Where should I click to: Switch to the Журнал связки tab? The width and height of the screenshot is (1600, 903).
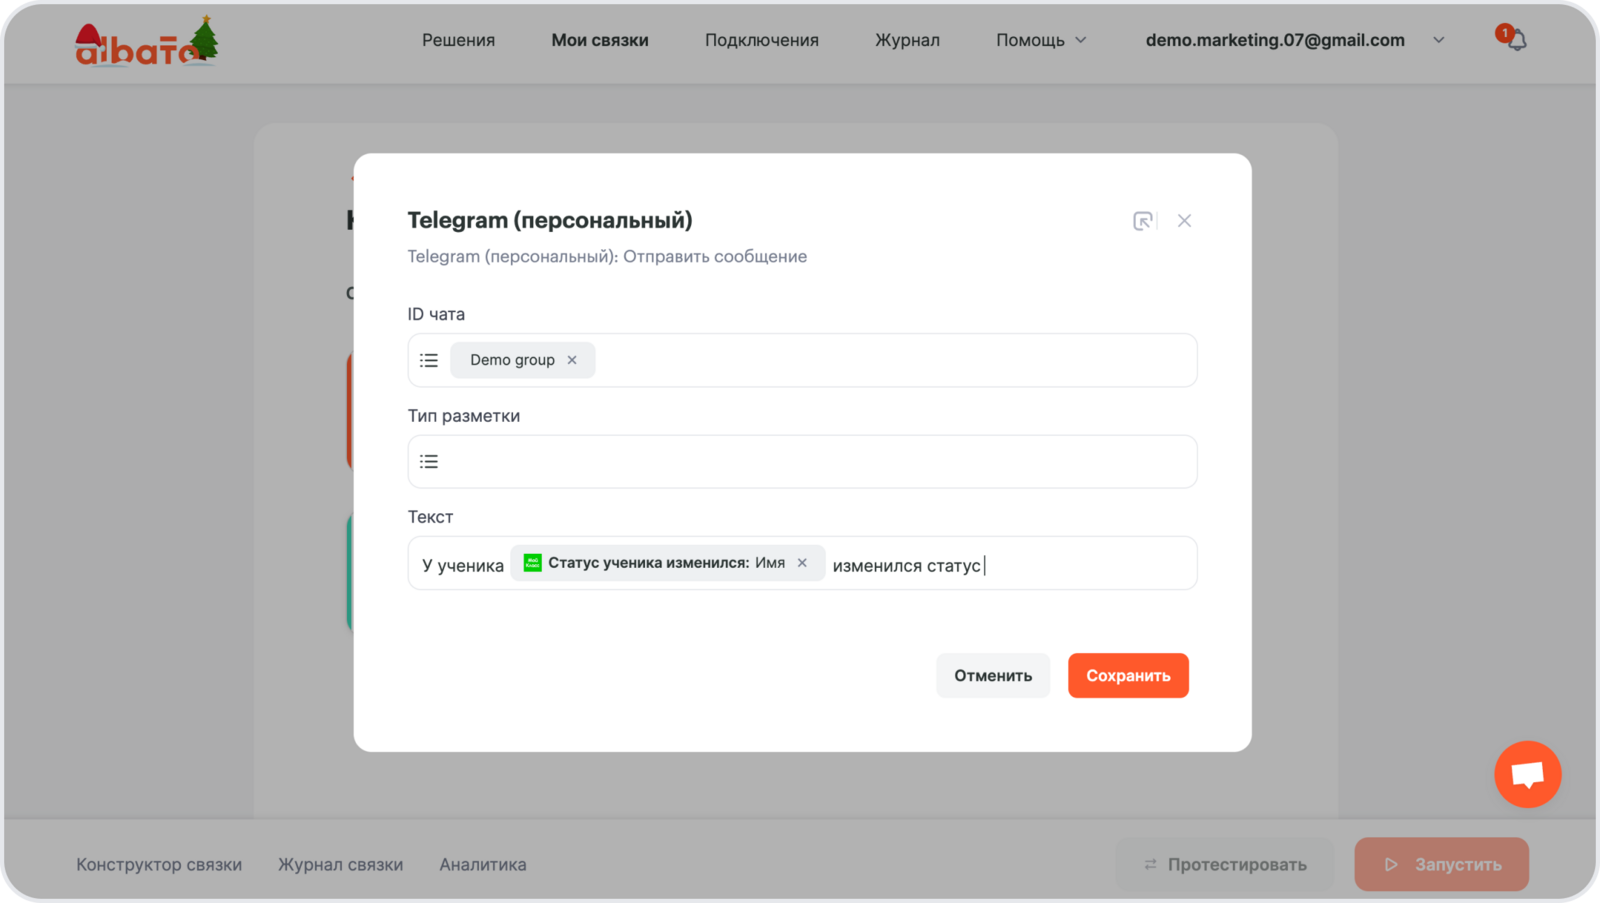coord(340,864)
